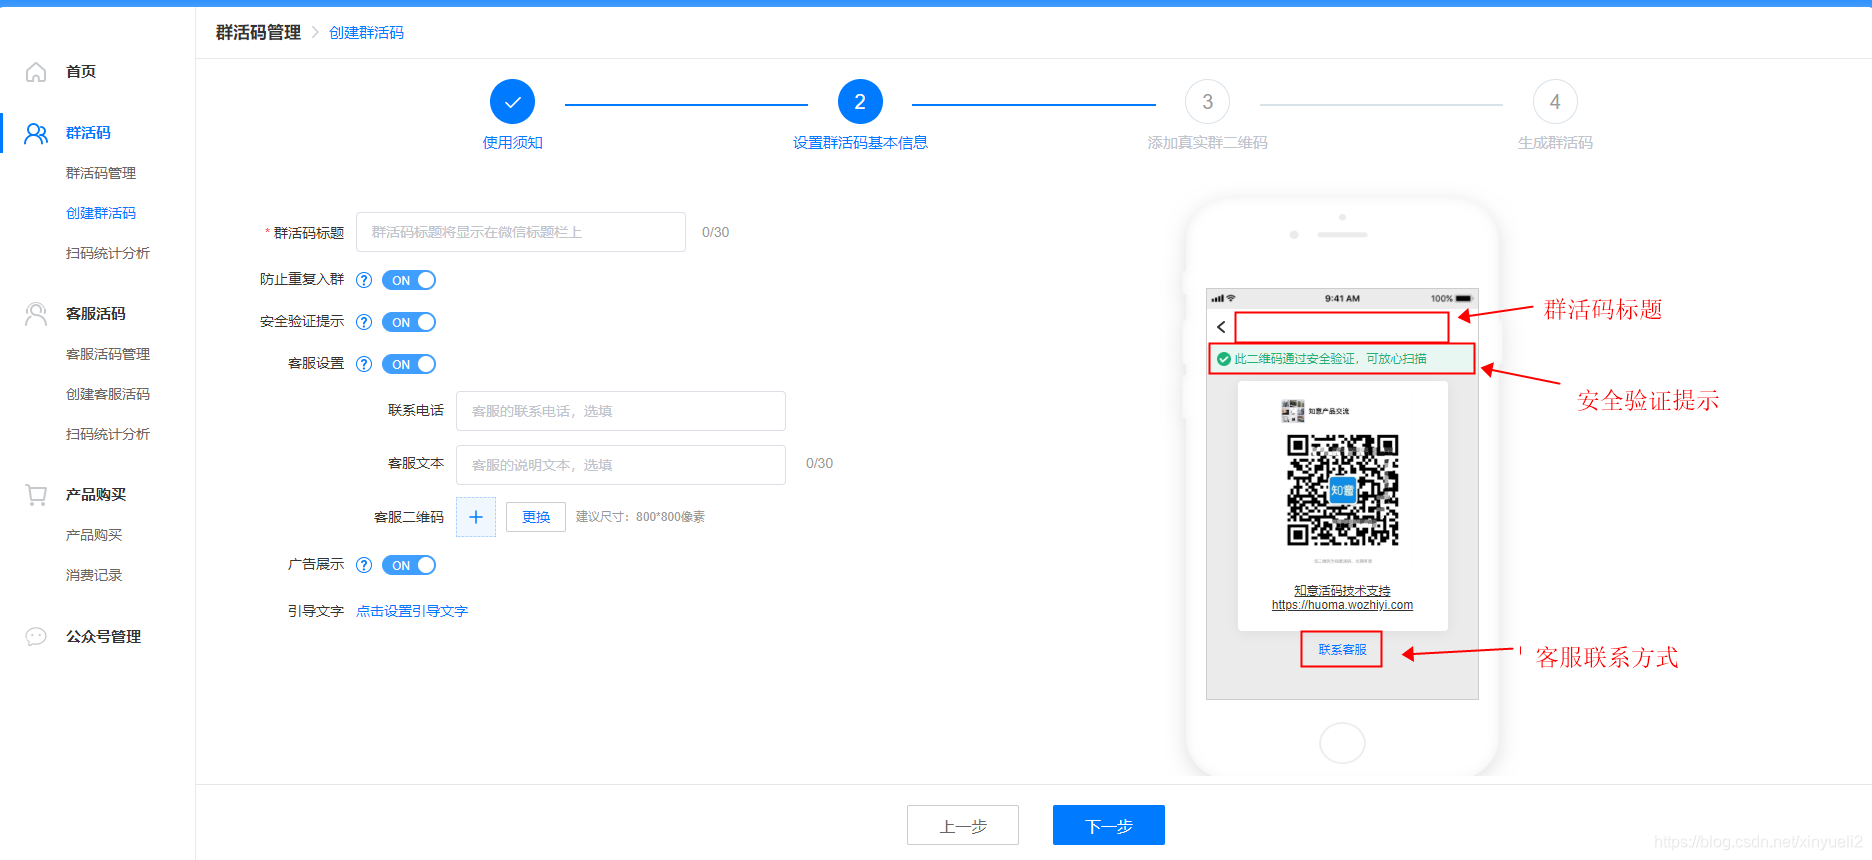Toggle the 防止重复入群 switch
This screenshot has width=1872, height=860.
(x=409, y=280)
